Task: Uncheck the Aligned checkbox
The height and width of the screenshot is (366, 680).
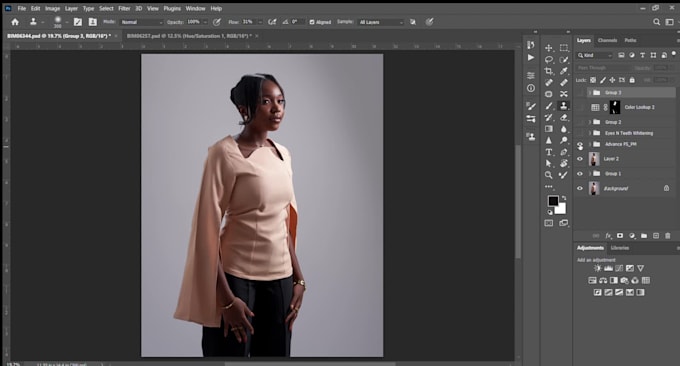Action: [x=312, y=22]
